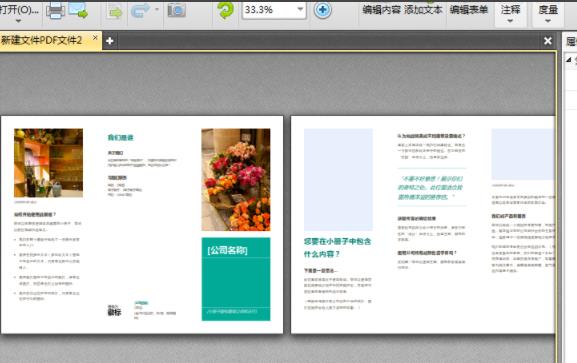Click the green rotate arrow icon

225,10
